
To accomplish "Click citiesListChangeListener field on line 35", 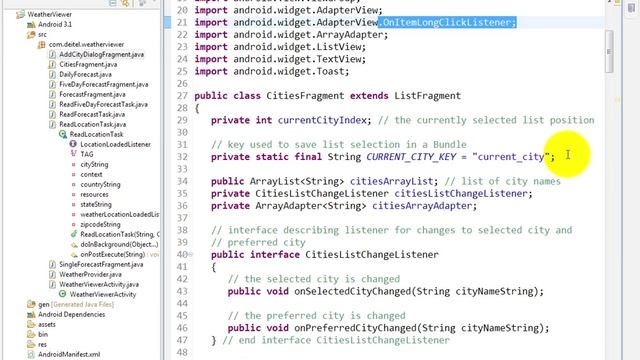I will [461, 193].
